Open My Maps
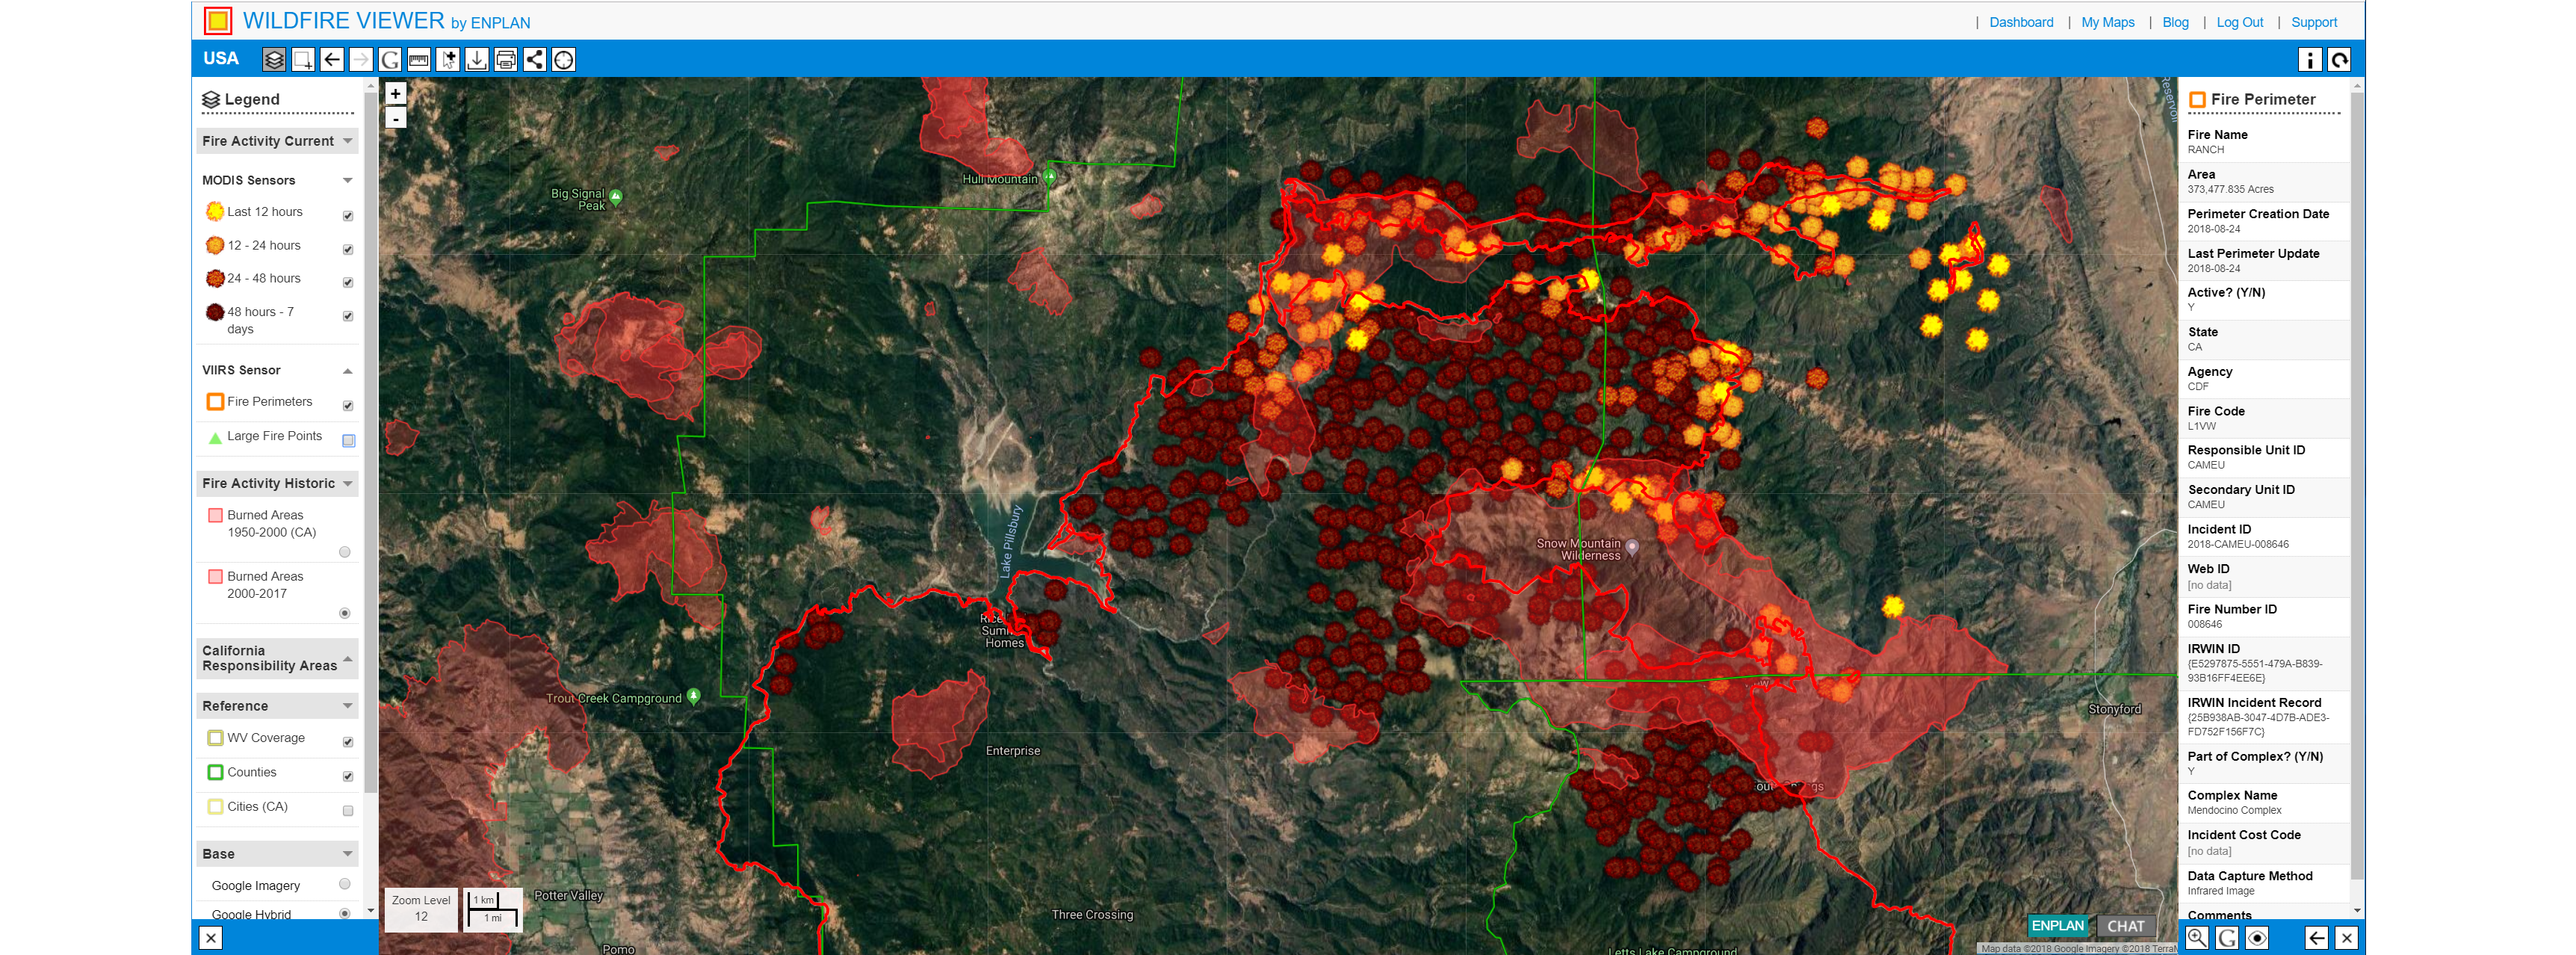Screen dimensions: 2576x955 2108,22
